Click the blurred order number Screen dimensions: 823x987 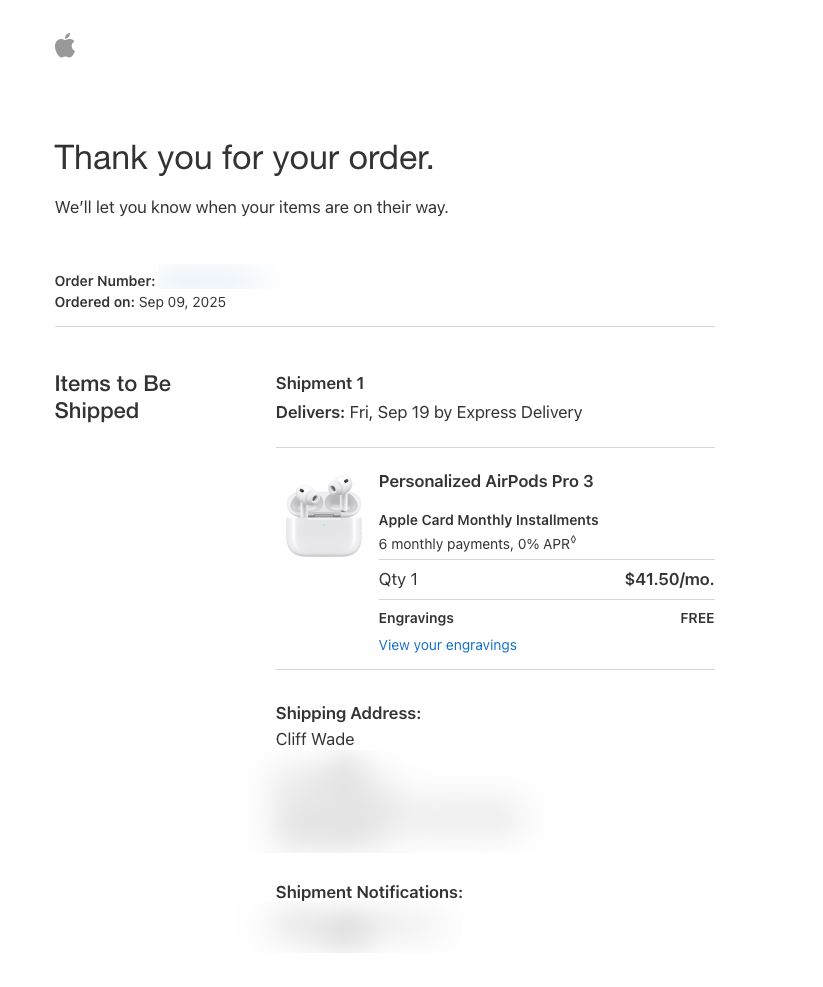tap(216, 278)
